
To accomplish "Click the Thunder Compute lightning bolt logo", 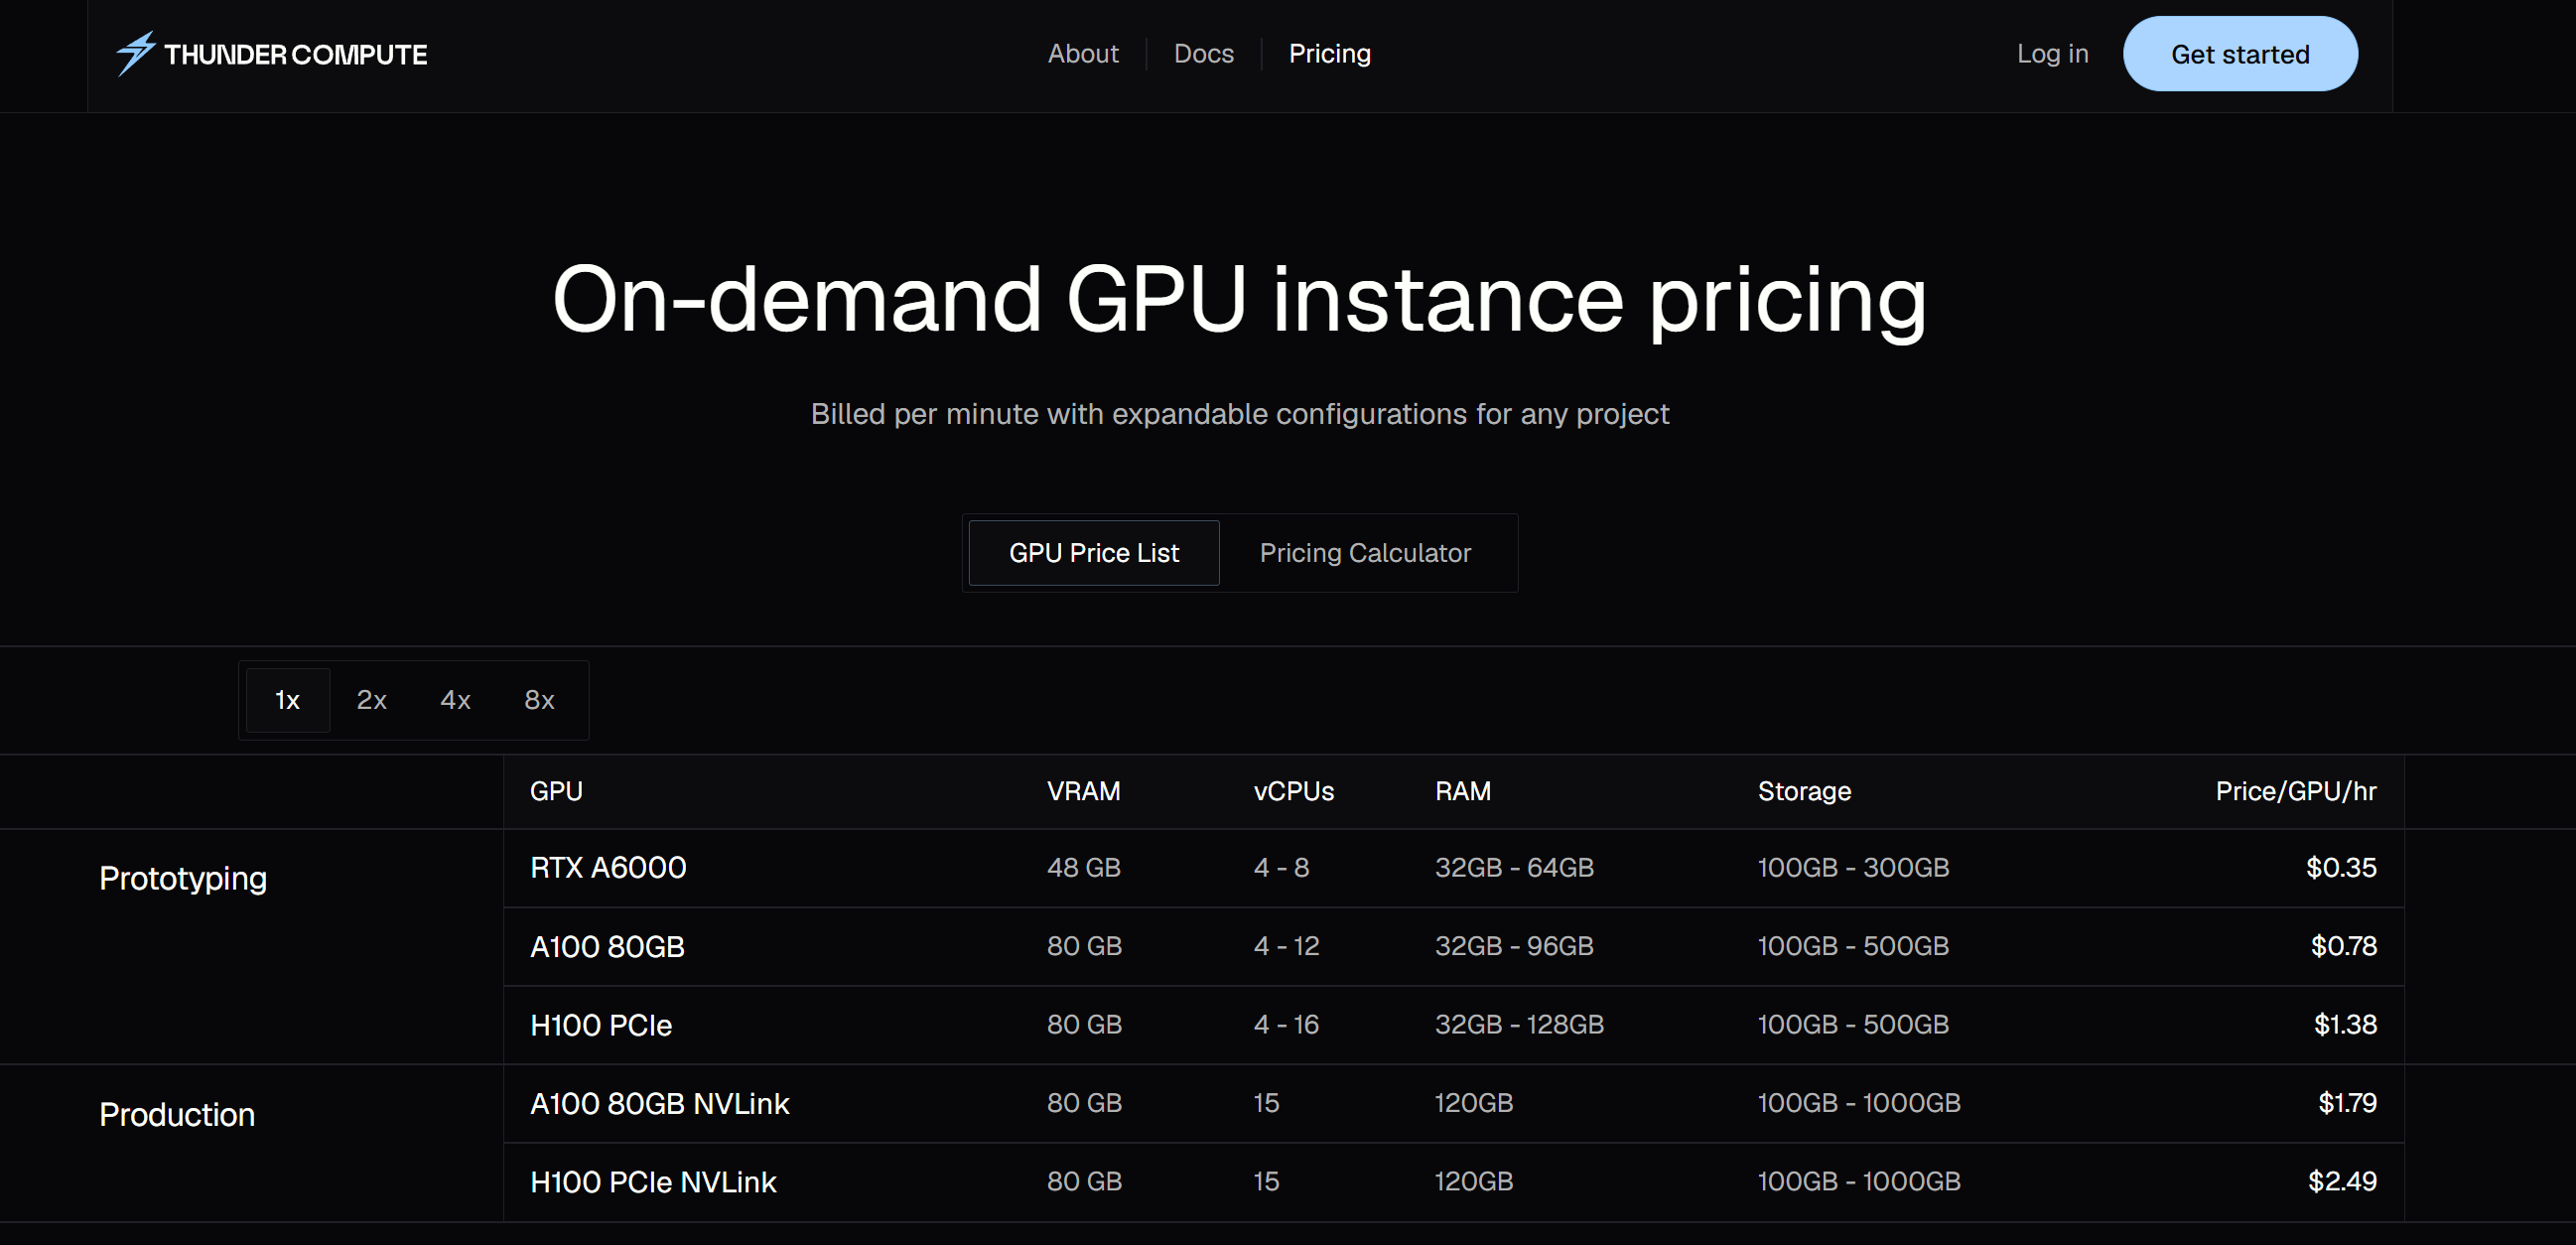I will click(x=135, y=53).
